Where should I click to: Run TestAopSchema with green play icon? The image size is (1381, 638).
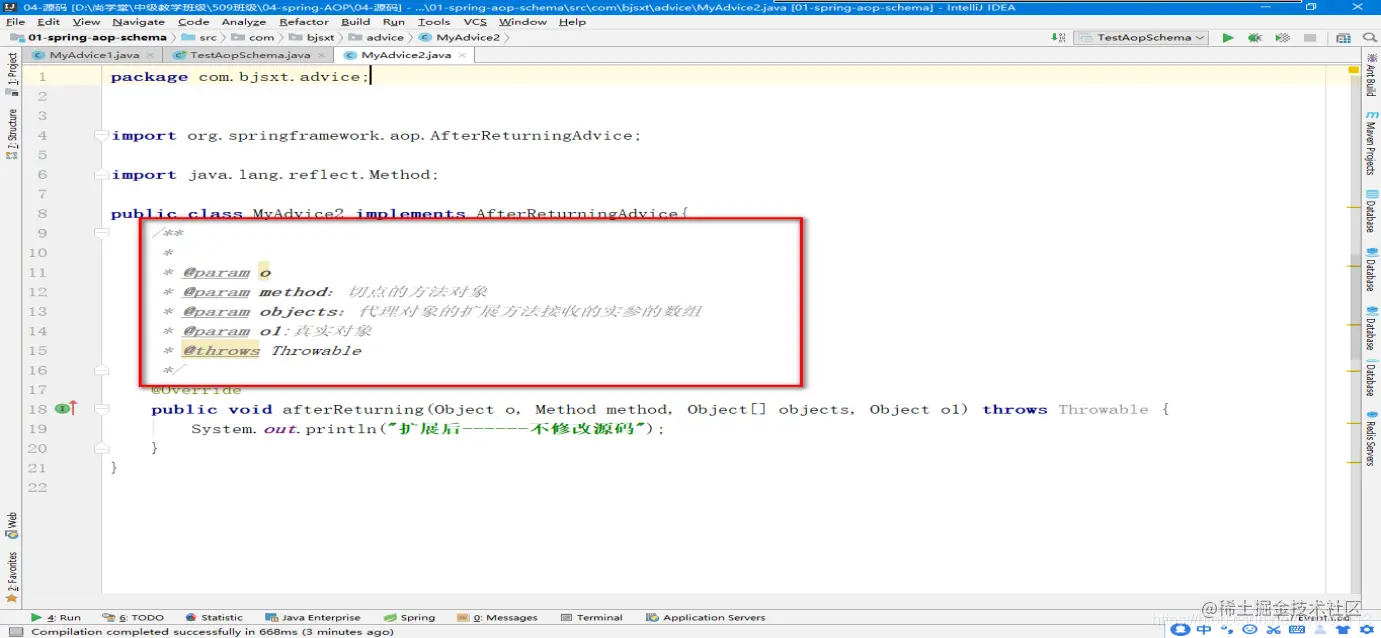[x=1227, y=38]
